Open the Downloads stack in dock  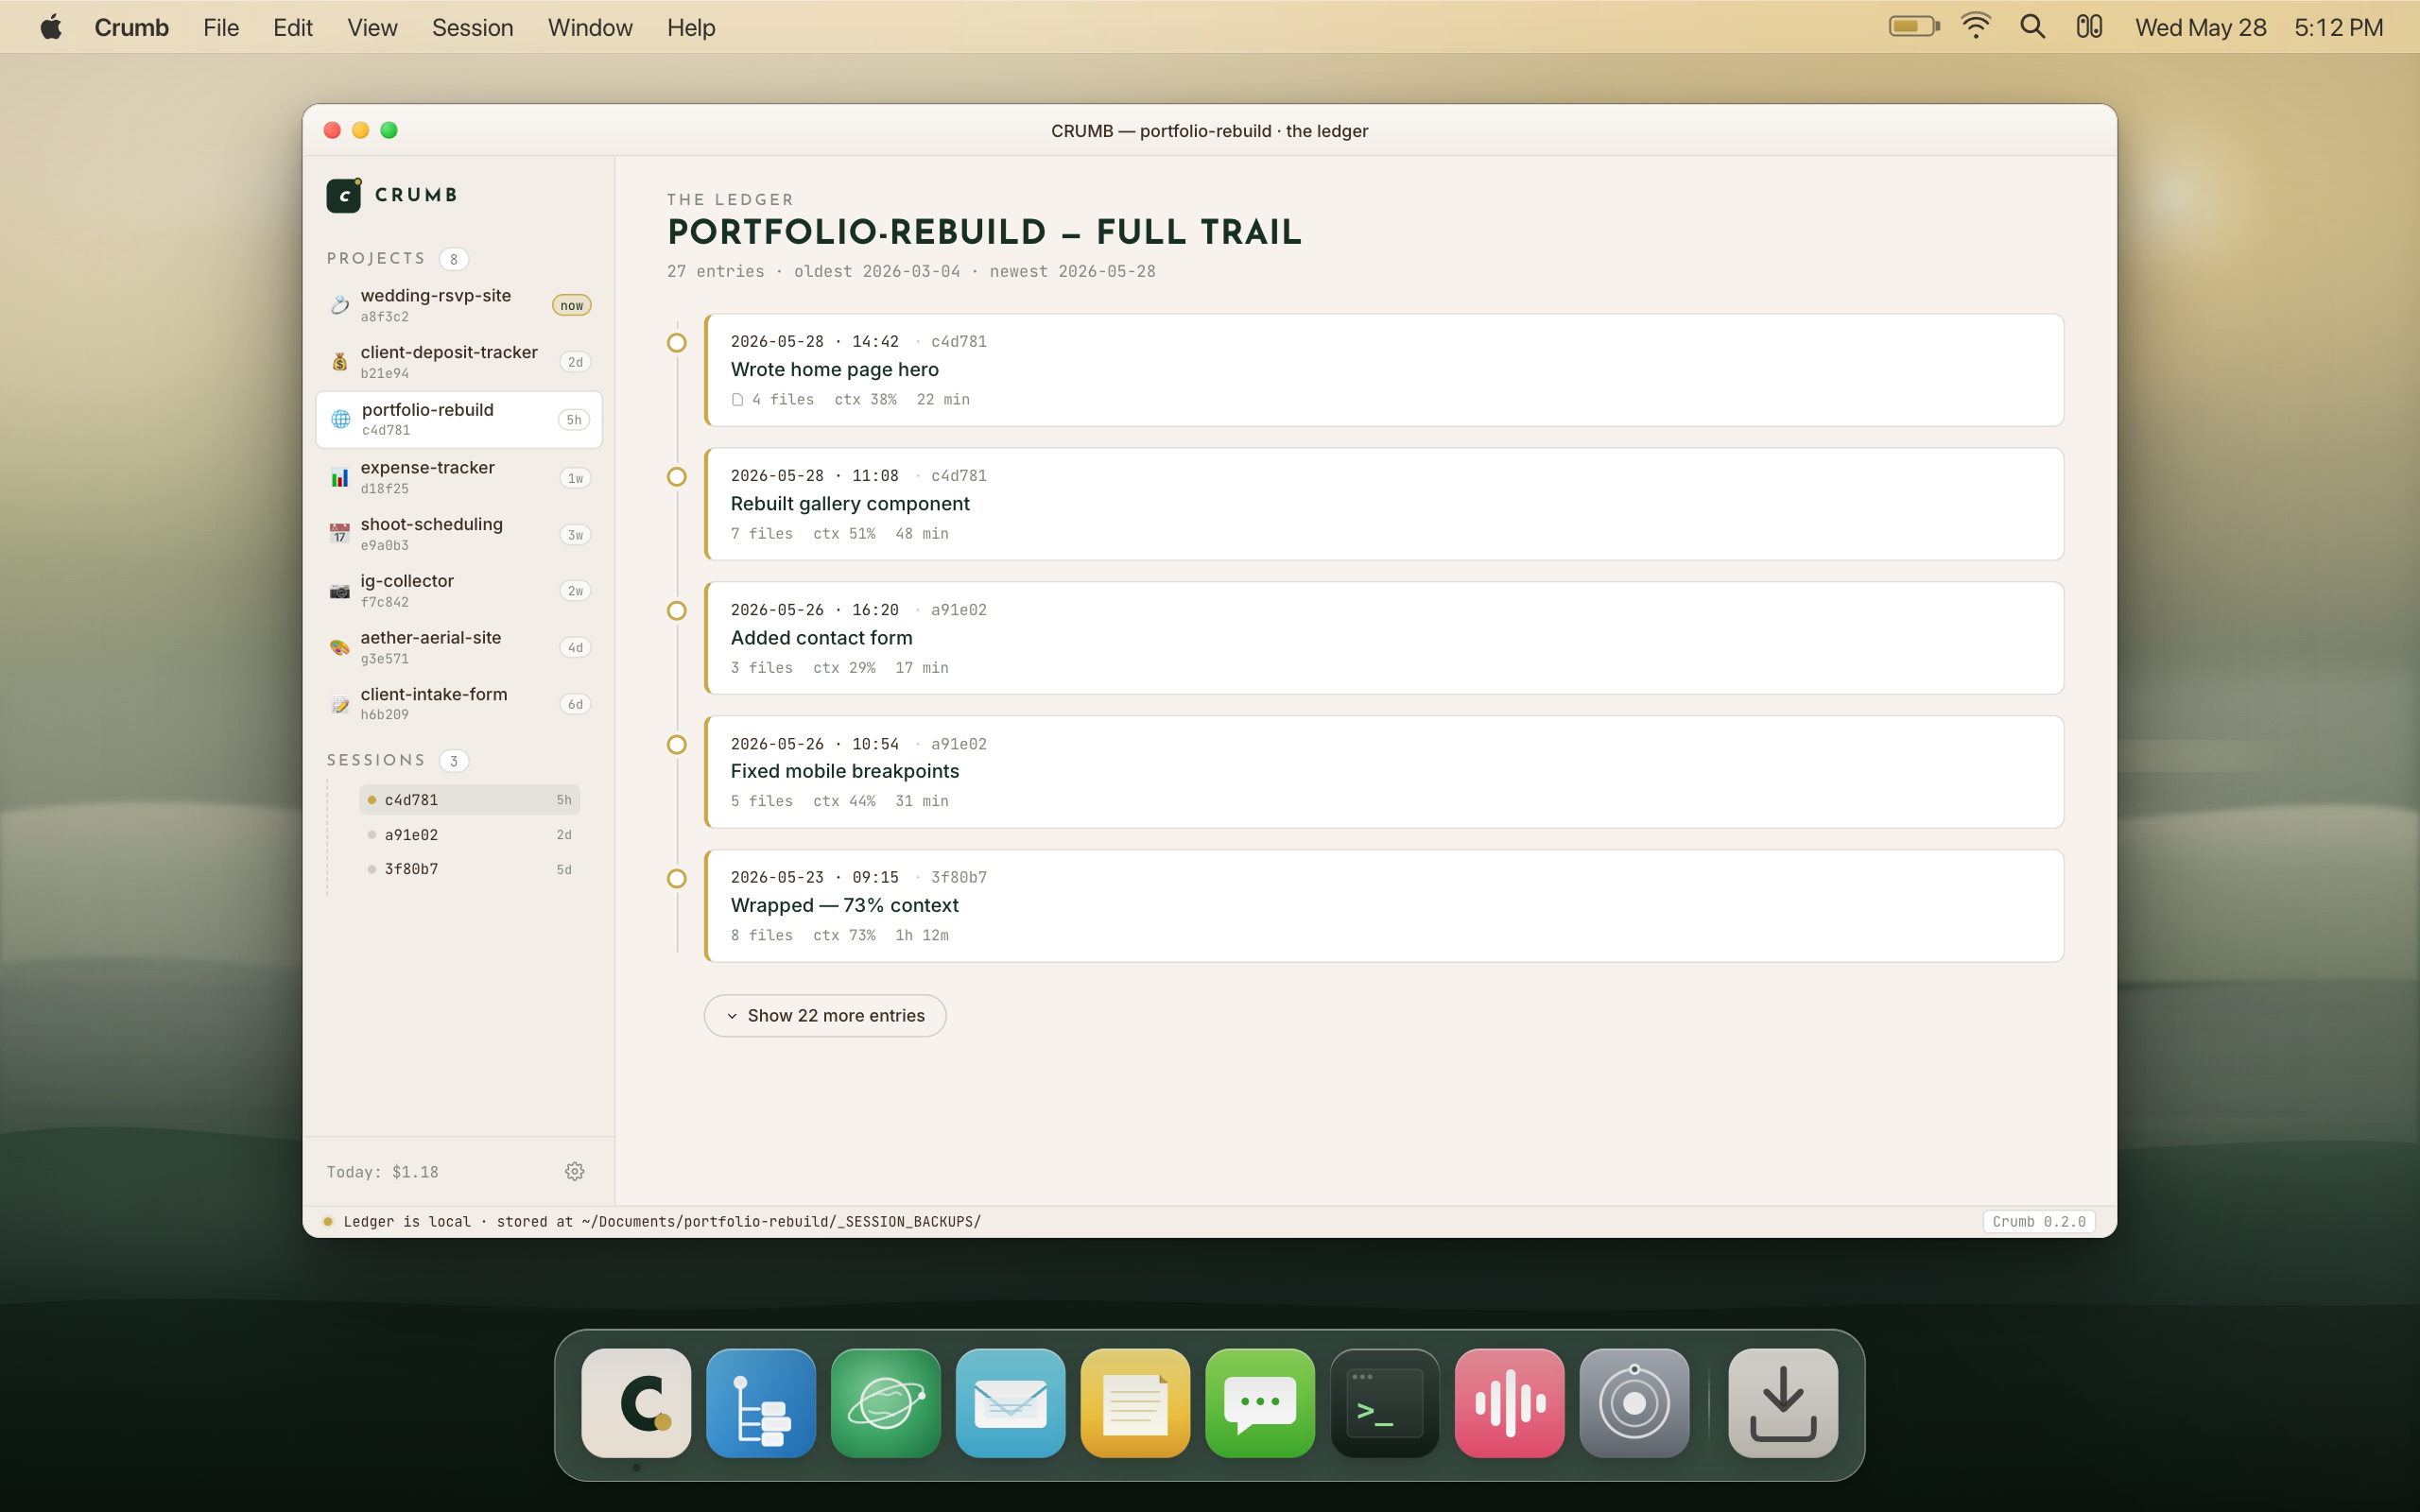[1783, 1403]
